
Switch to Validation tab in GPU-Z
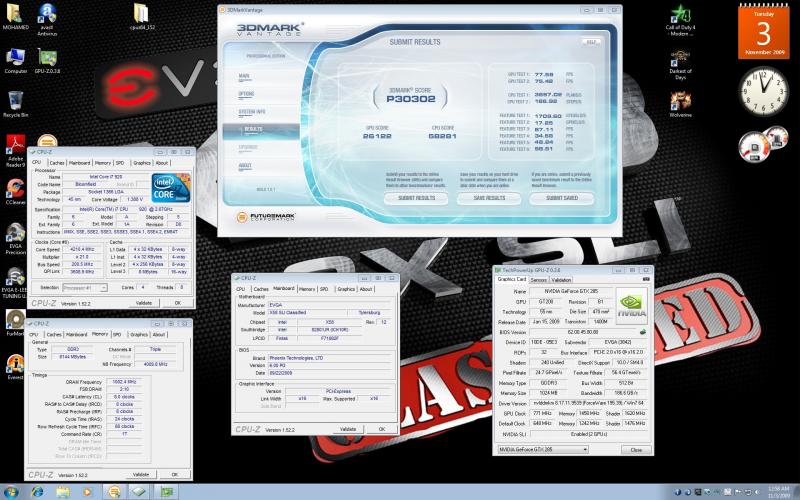561,280
